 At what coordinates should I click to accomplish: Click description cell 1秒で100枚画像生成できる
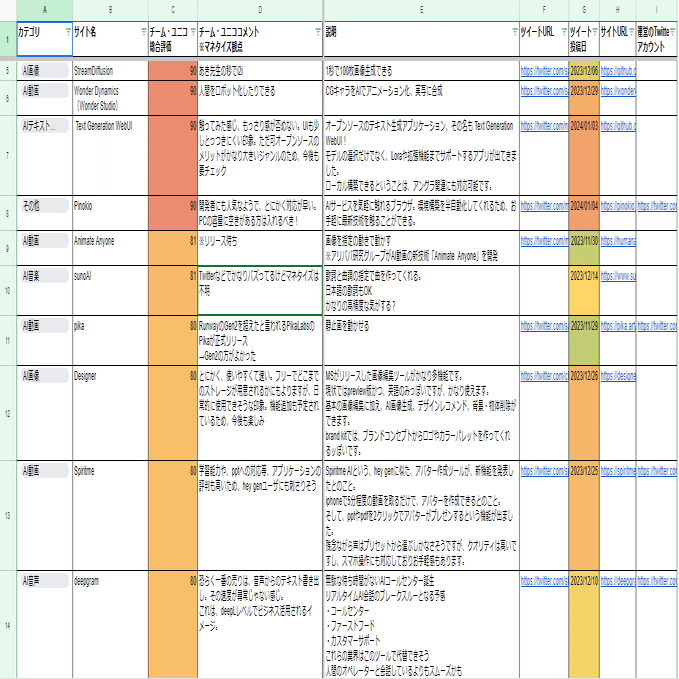421,71
